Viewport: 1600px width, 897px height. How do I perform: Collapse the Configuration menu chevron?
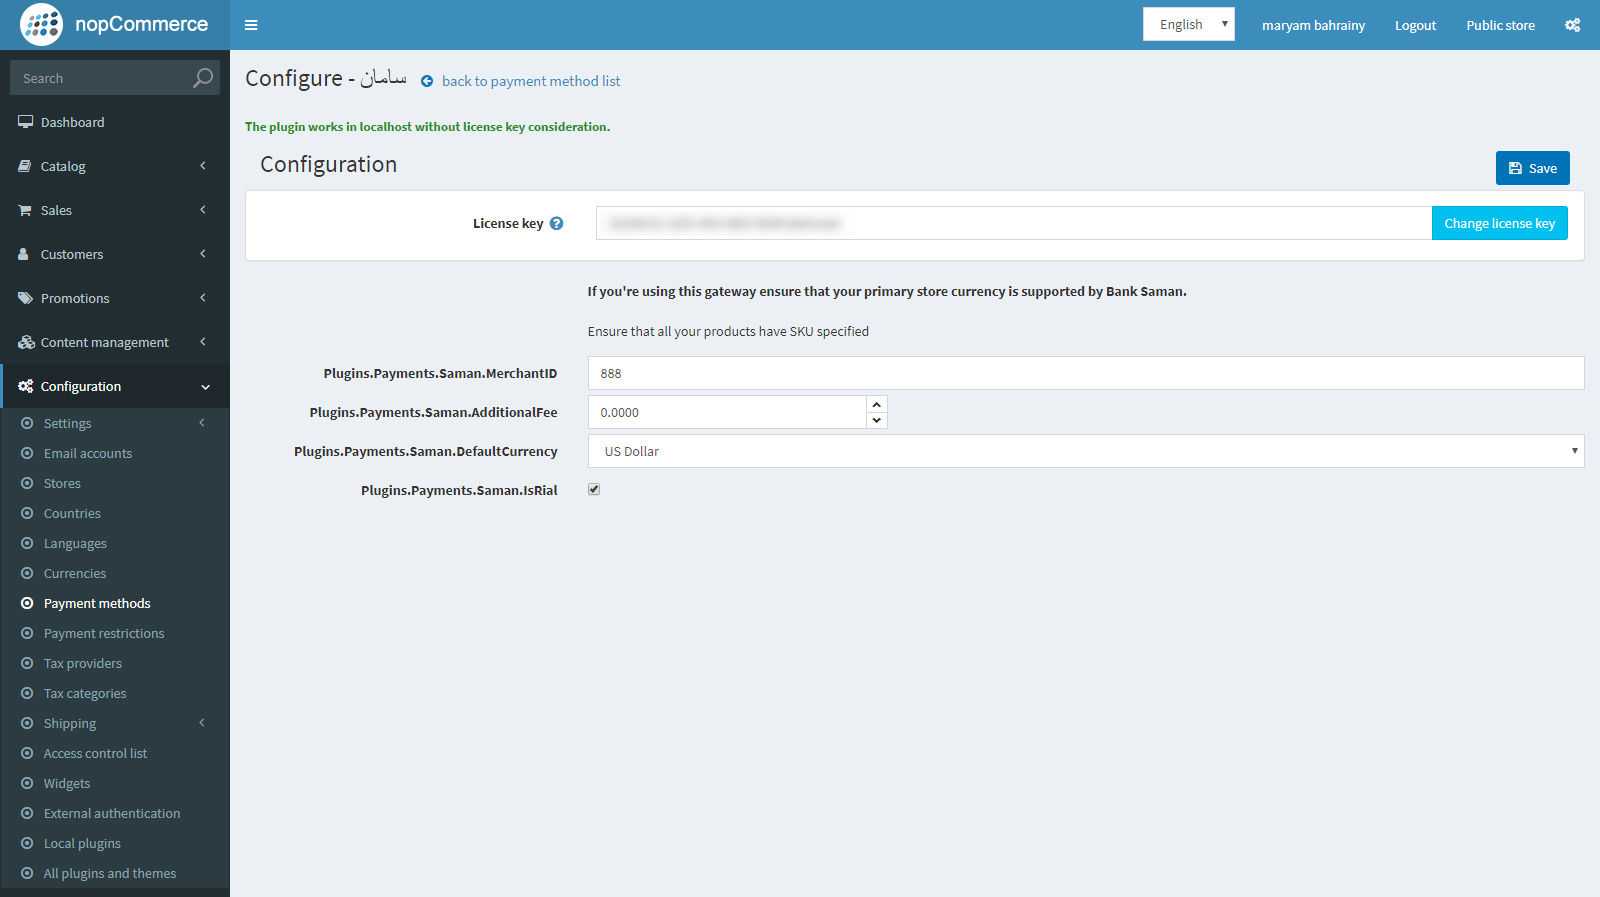[x=205, y=387]
